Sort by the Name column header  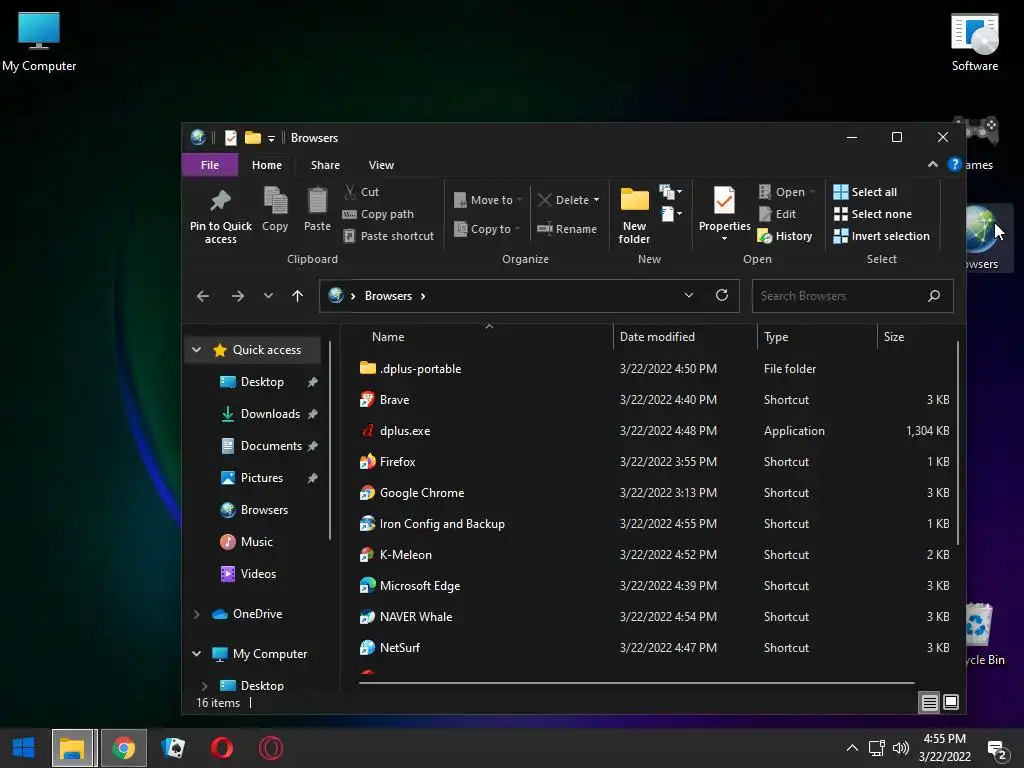coord(388,337)
